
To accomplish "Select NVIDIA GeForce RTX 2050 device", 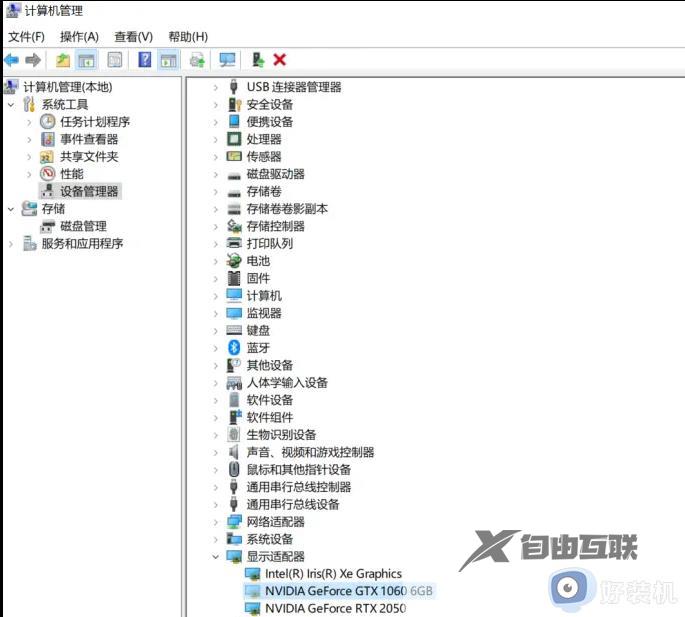I will pos(336,608).
